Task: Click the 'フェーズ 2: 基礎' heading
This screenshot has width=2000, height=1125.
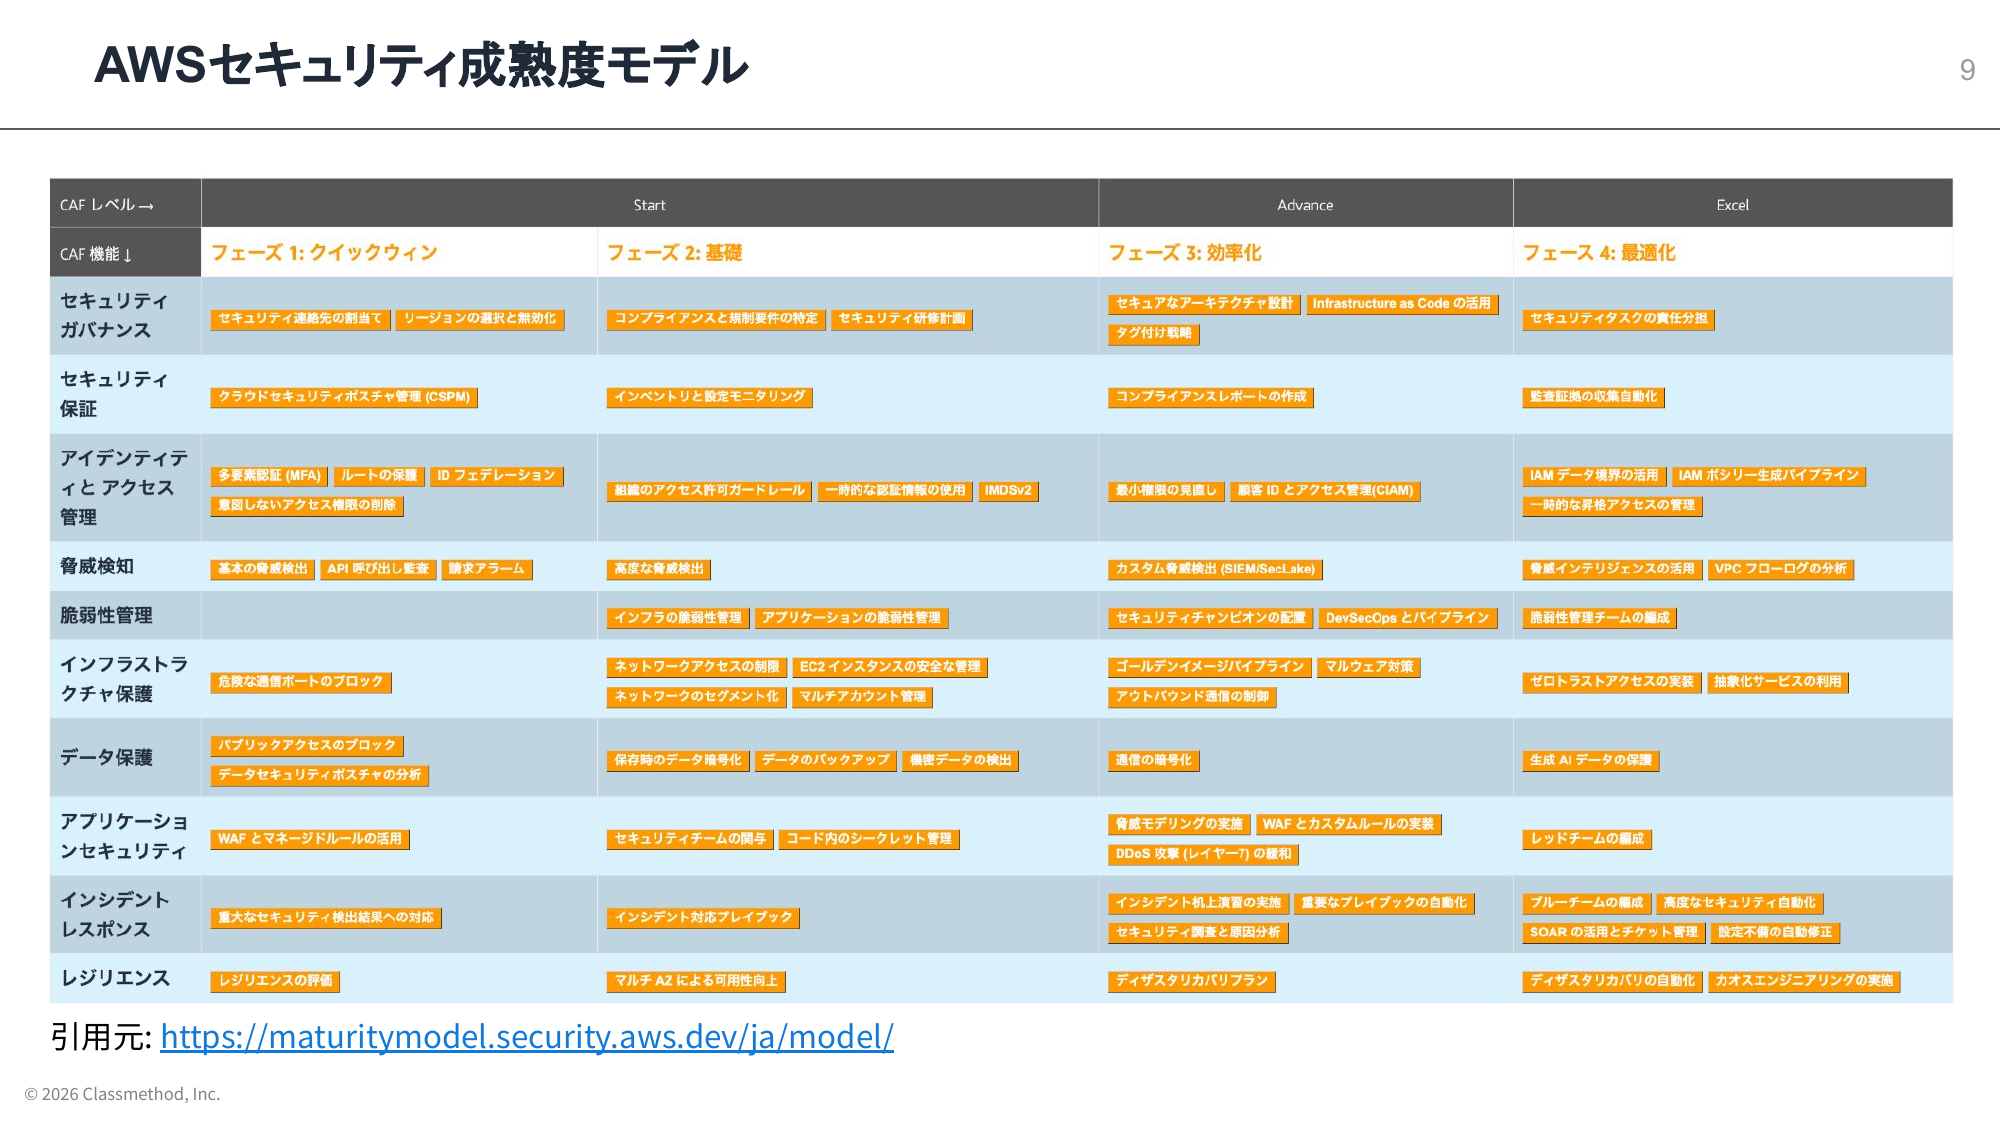Action: point(674,253)
